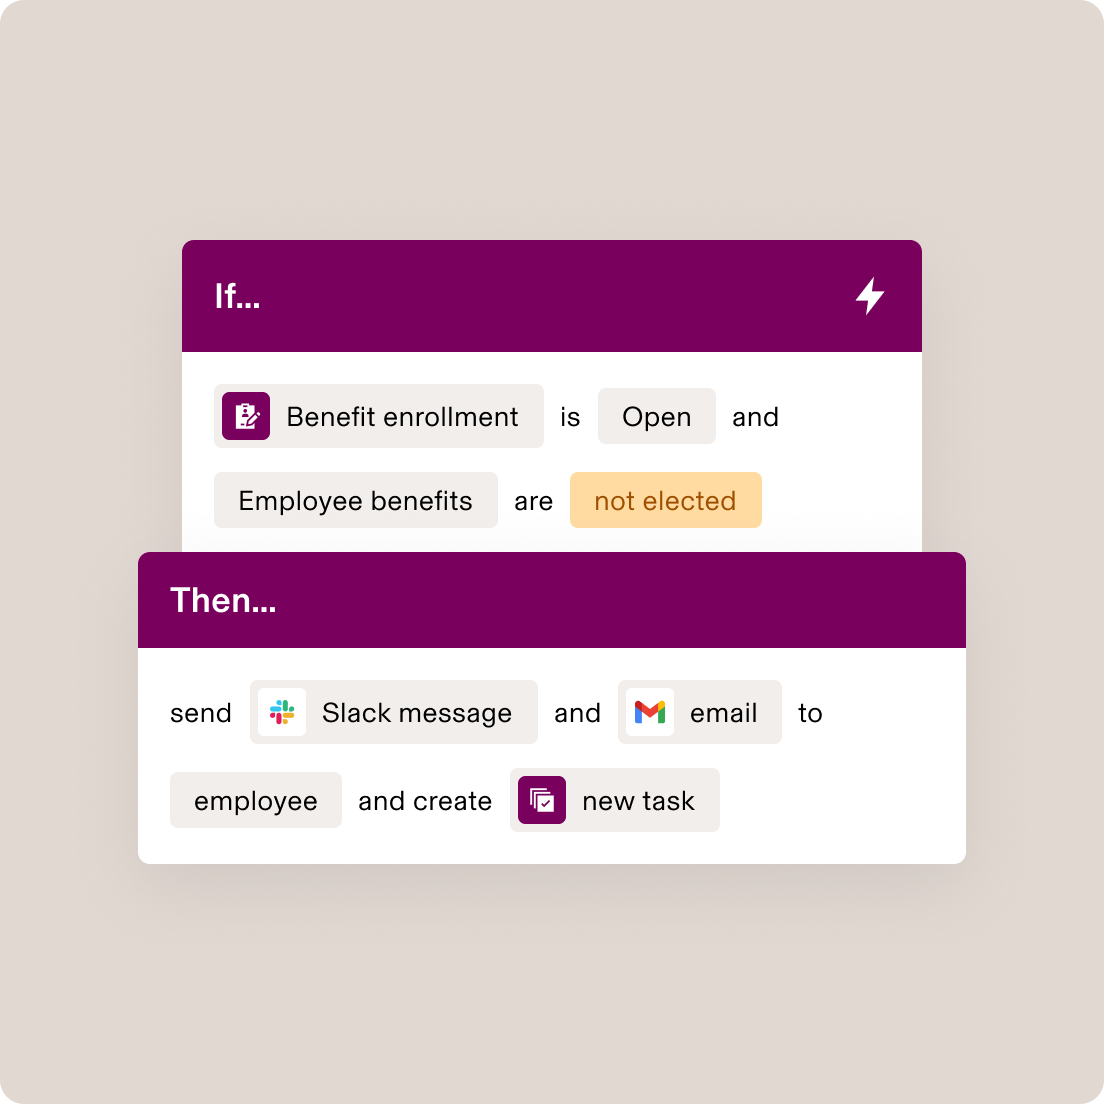Click the new task button
Screen dimensions: 1104x1104
614,800
